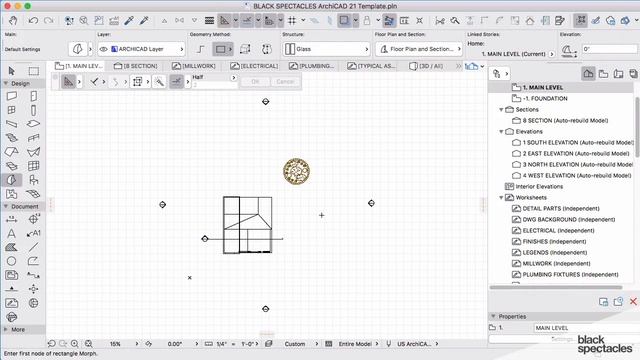This screenshot has width=640, height=360.
Task: Open the Glass structure dropdown
Action: [326, 49]
